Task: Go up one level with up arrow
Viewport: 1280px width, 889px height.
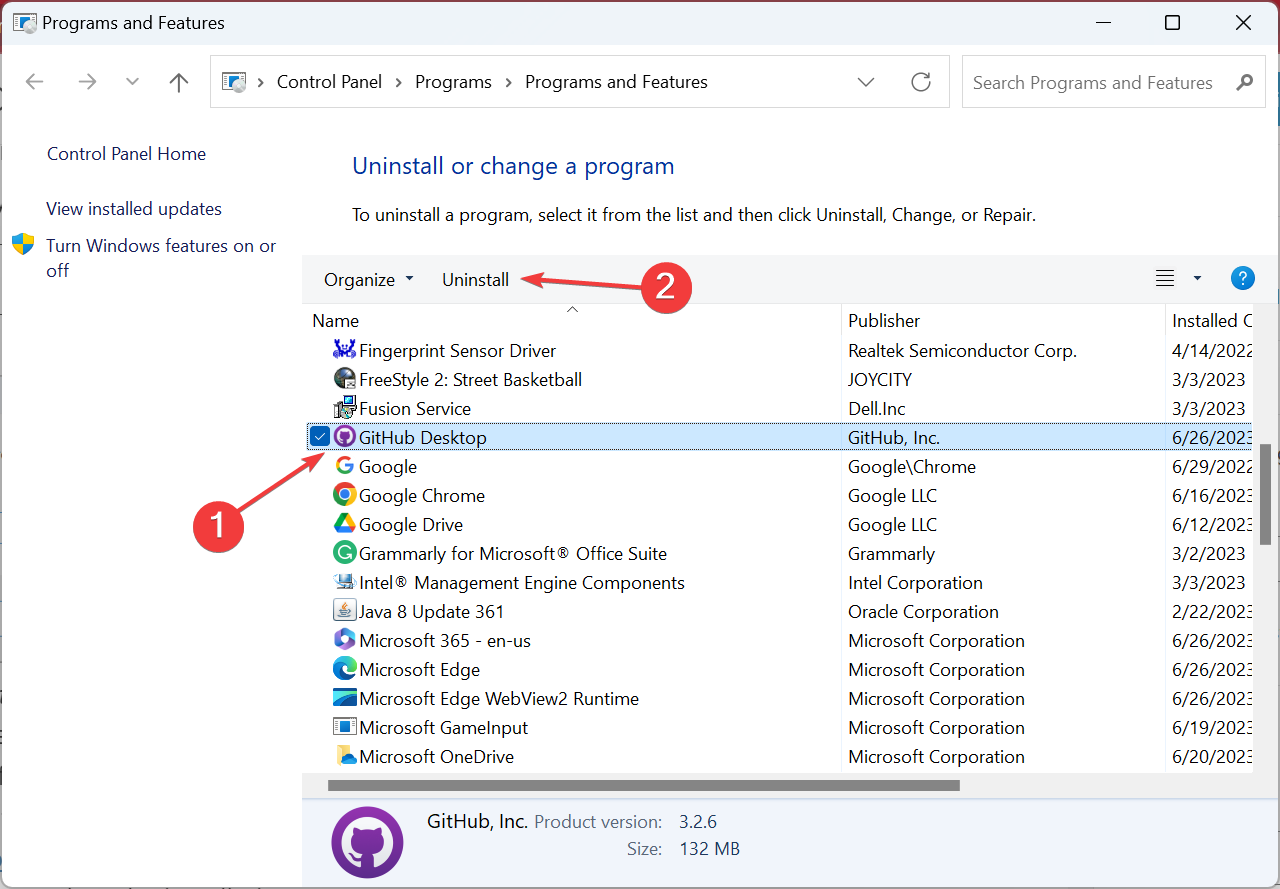Action: [179, 82]
